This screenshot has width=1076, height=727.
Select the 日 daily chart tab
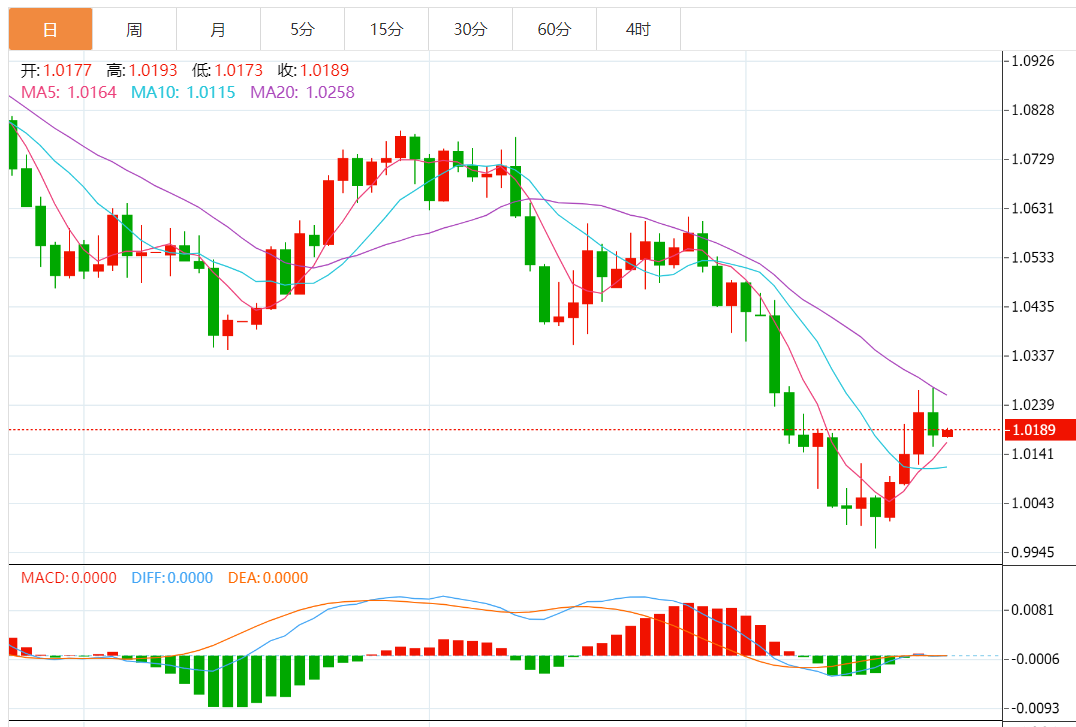click(50, 29)
